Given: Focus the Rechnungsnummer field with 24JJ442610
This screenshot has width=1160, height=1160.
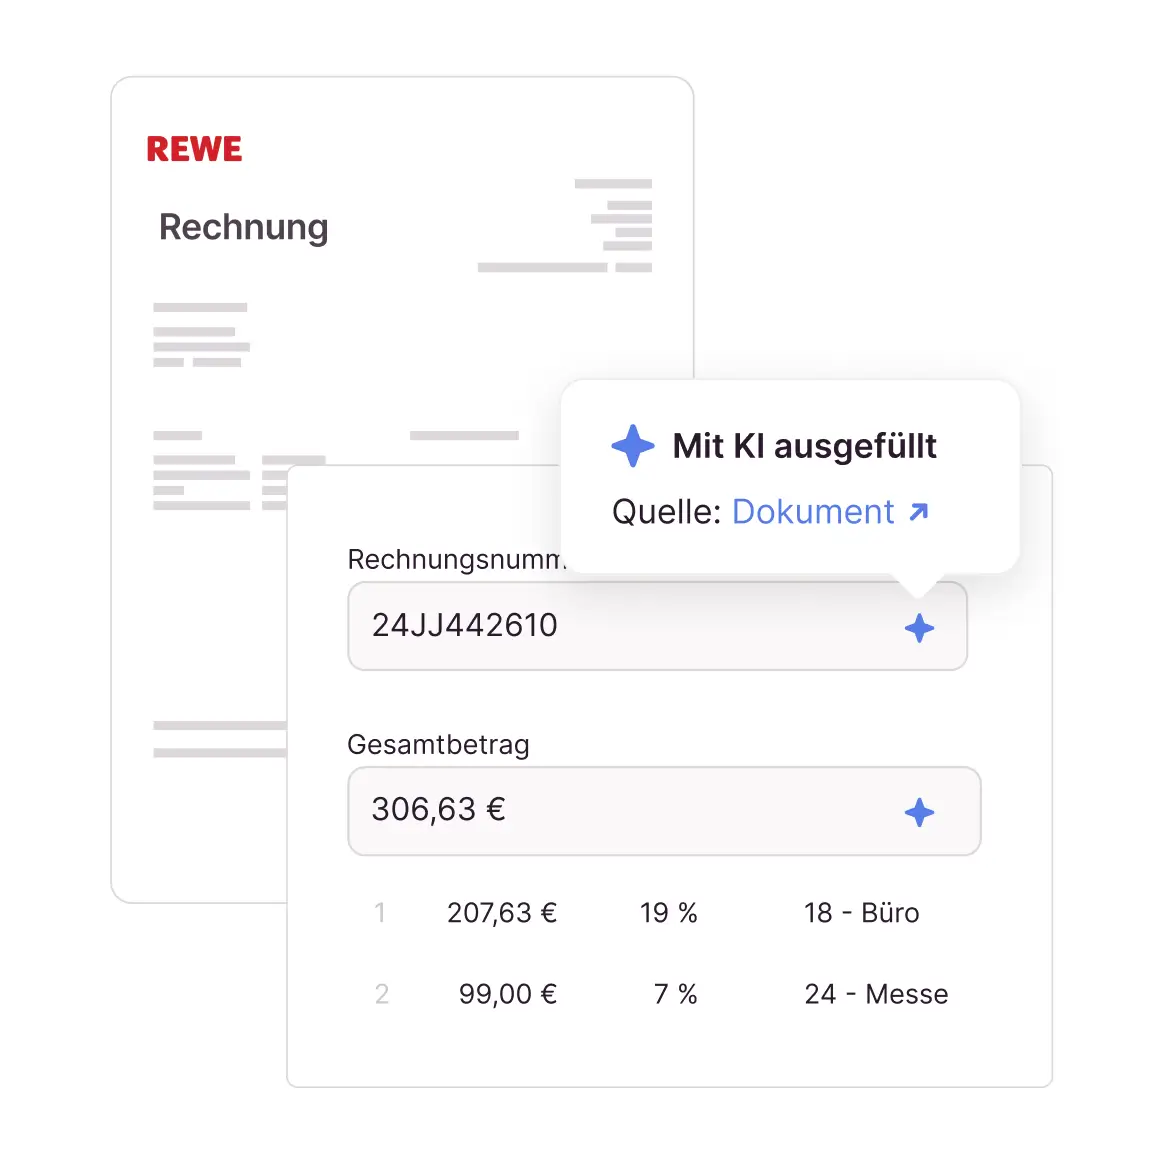Looking at the screenshot, I should [x=620, y=626].
